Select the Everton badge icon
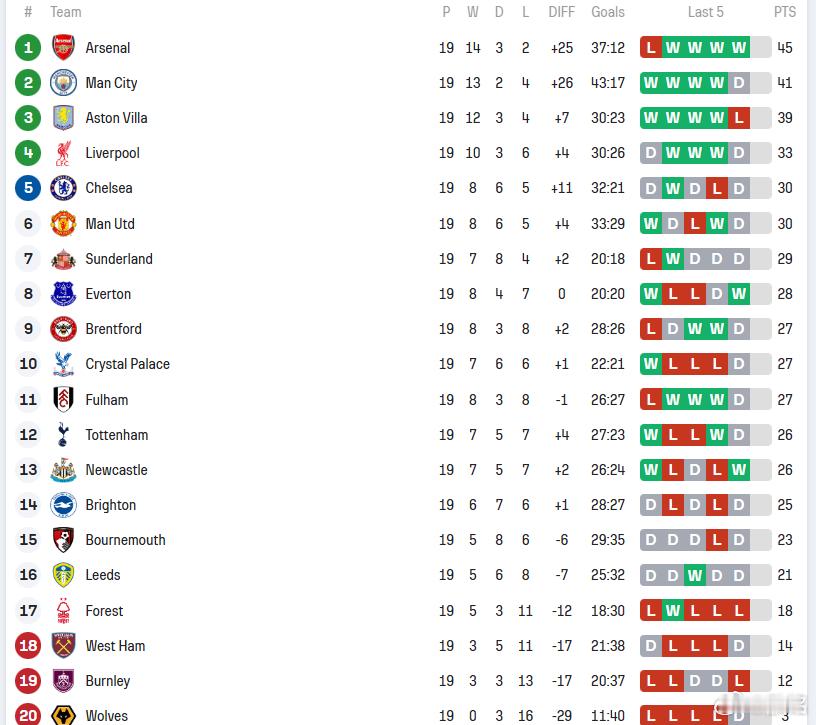Viewport: 816px width, 725px height. 63,294
